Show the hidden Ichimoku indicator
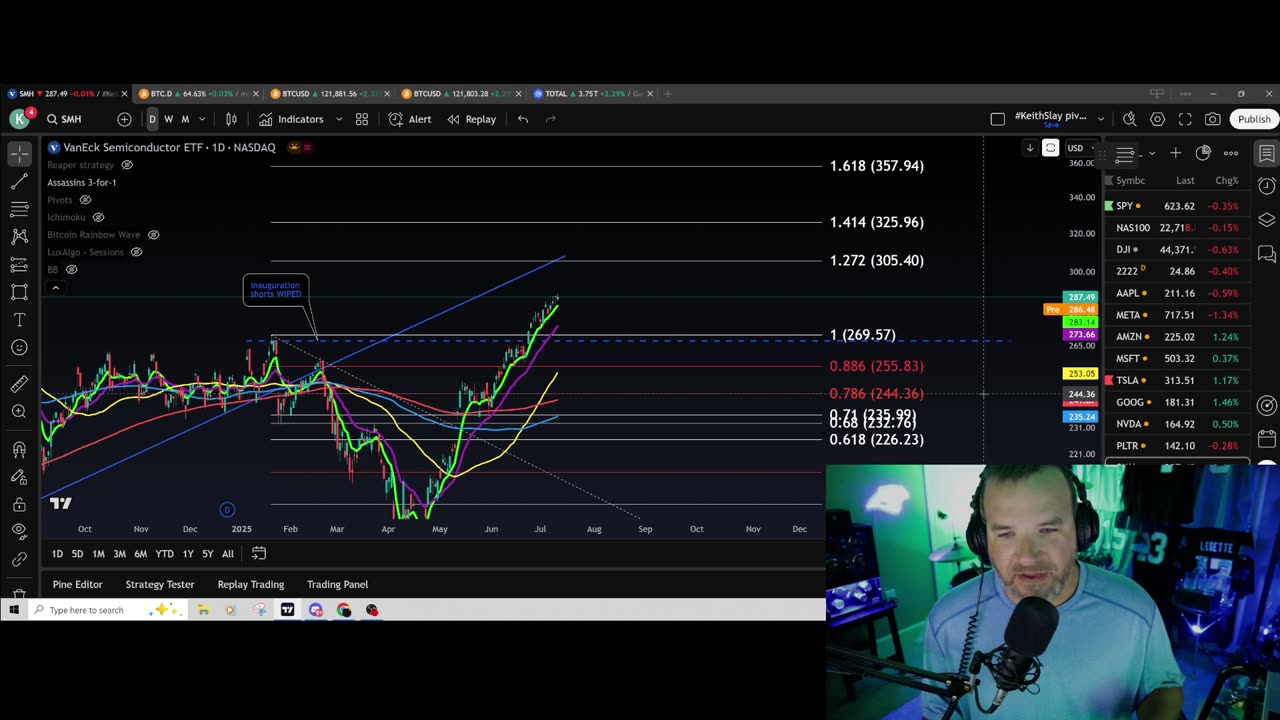Screen dimensions: 1280x720 click(98, 217)
